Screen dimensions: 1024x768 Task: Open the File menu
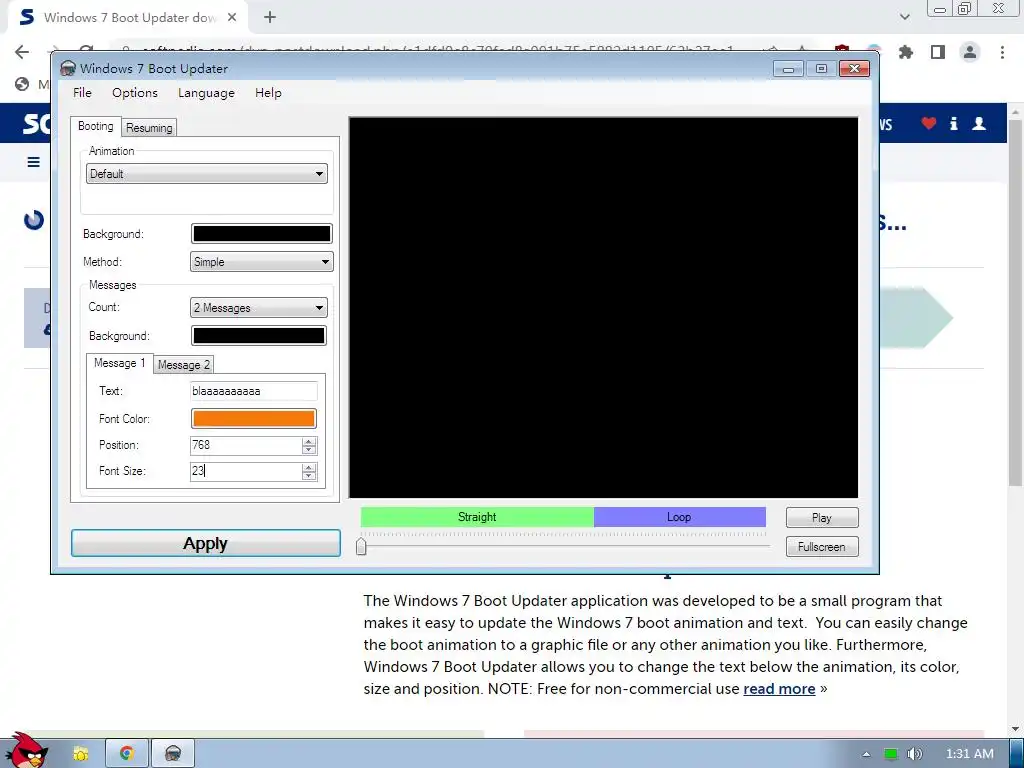[x=82, y=93]
